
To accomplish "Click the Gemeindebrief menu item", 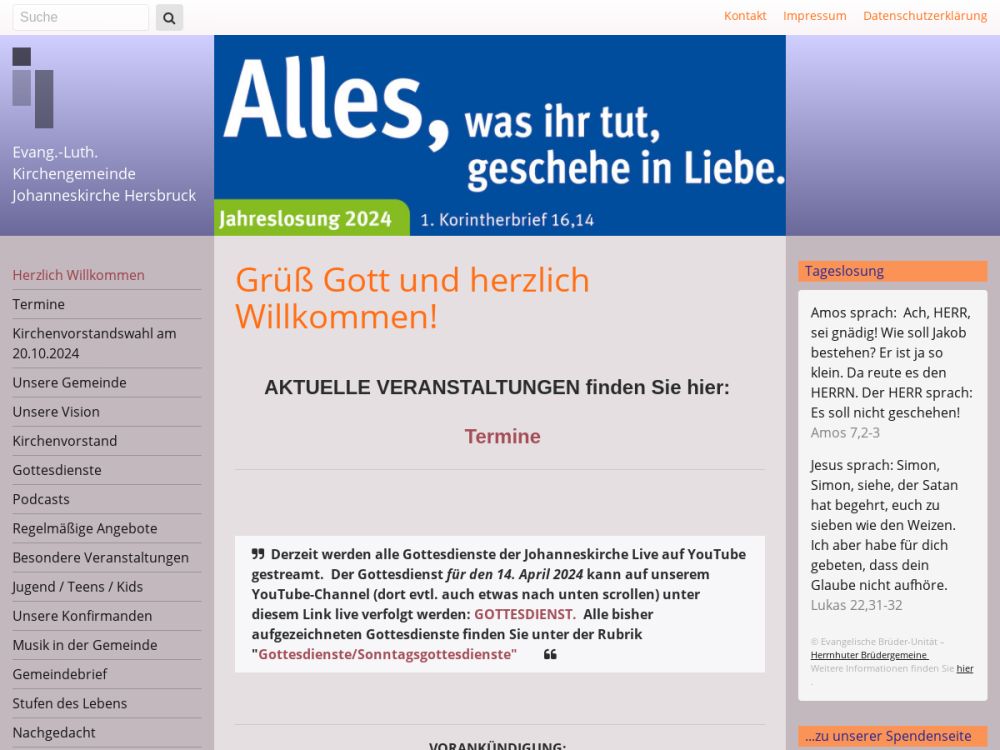I will [60, 674].
